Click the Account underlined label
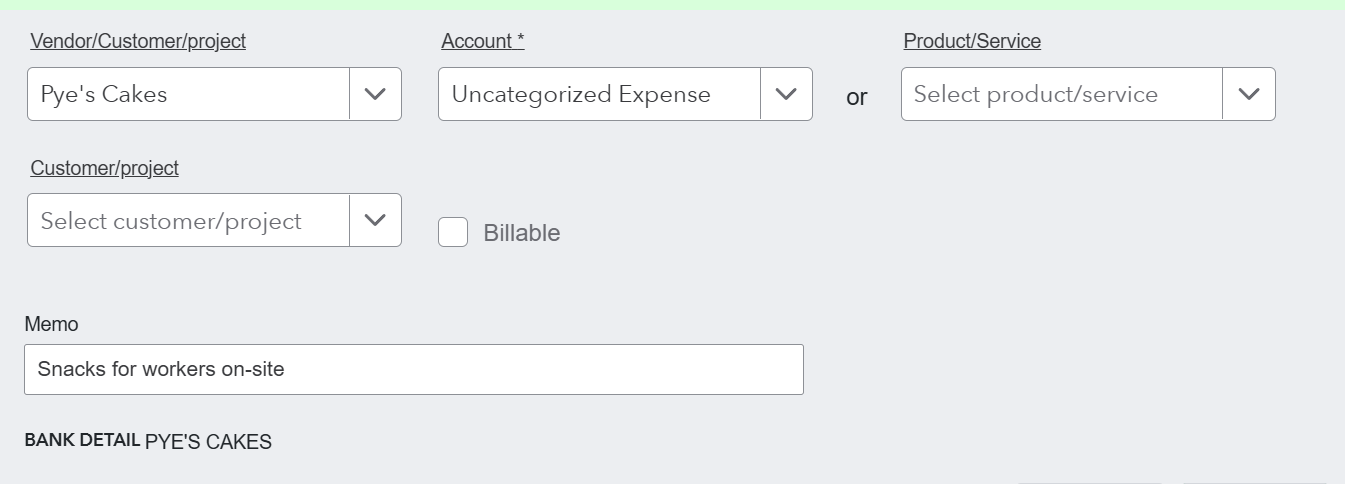This screenshot has height=484, width=1345. 483,41
